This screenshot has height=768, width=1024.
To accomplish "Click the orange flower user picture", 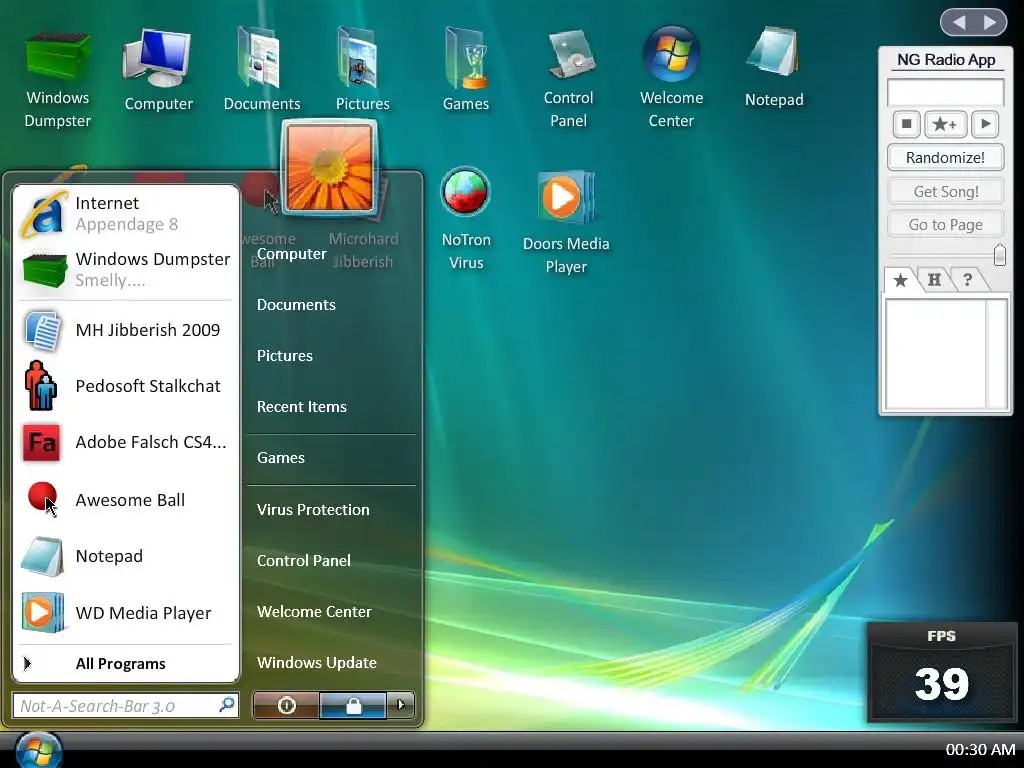I will pos(330,167).
